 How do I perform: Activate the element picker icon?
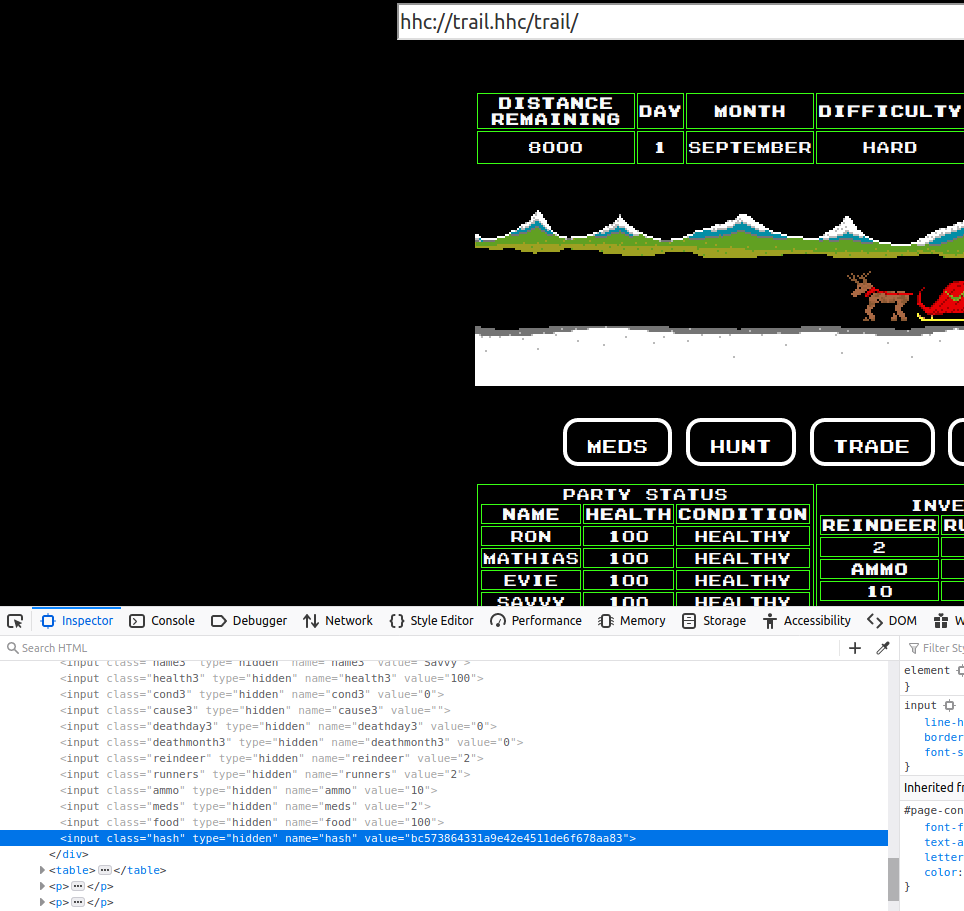coord(15,621)
